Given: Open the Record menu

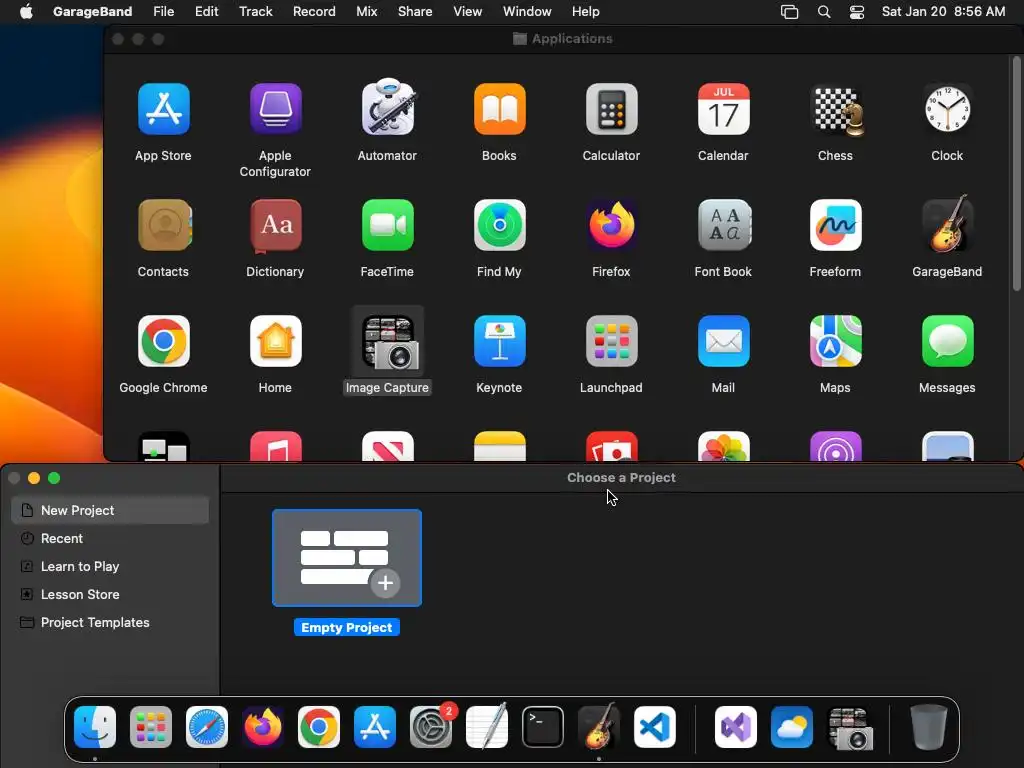Looking at the screenshot, I should [x=314, y=12].
